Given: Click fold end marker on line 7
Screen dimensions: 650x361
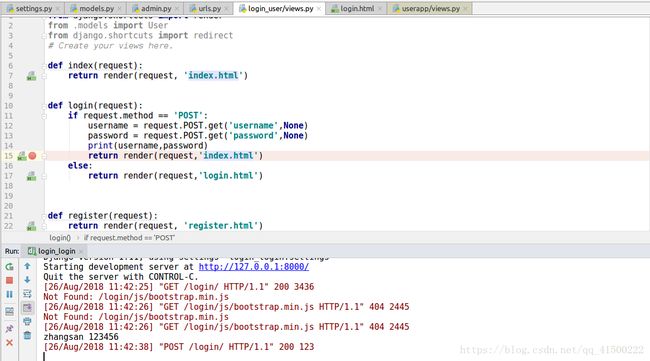Looking at the screenshot, I should (44, 76).
